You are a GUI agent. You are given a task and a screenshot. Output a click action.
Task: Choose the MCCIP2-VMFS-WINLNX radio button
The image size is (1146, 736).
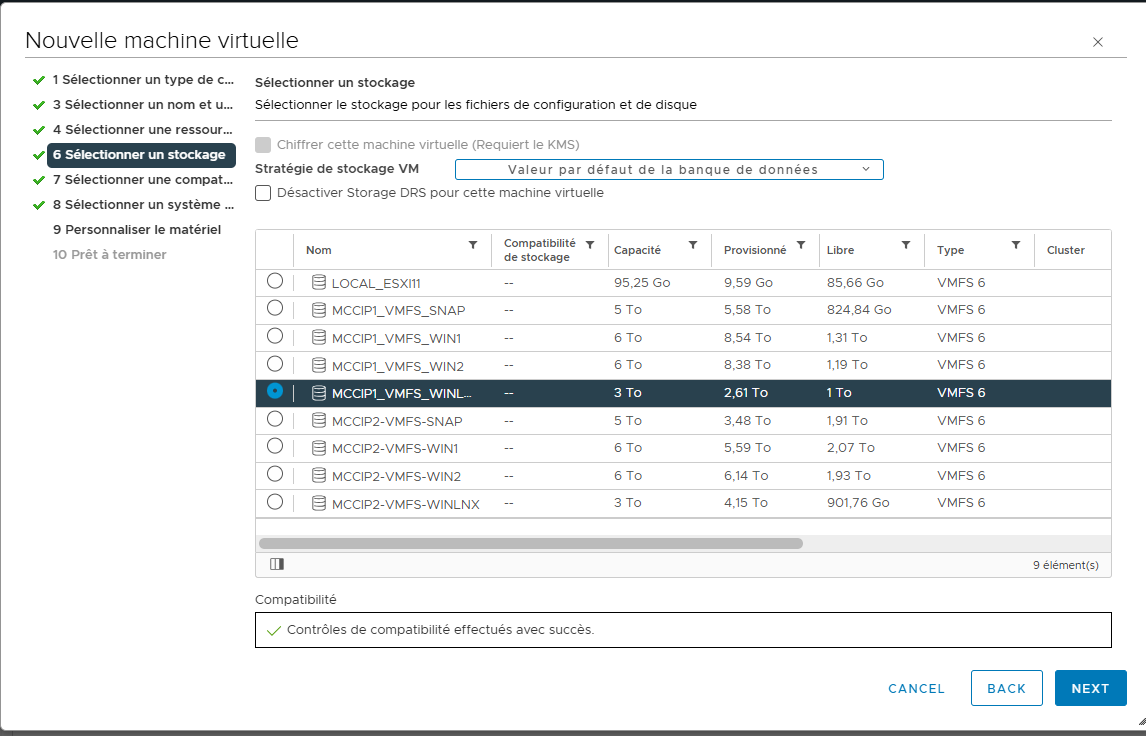[275, 502]
